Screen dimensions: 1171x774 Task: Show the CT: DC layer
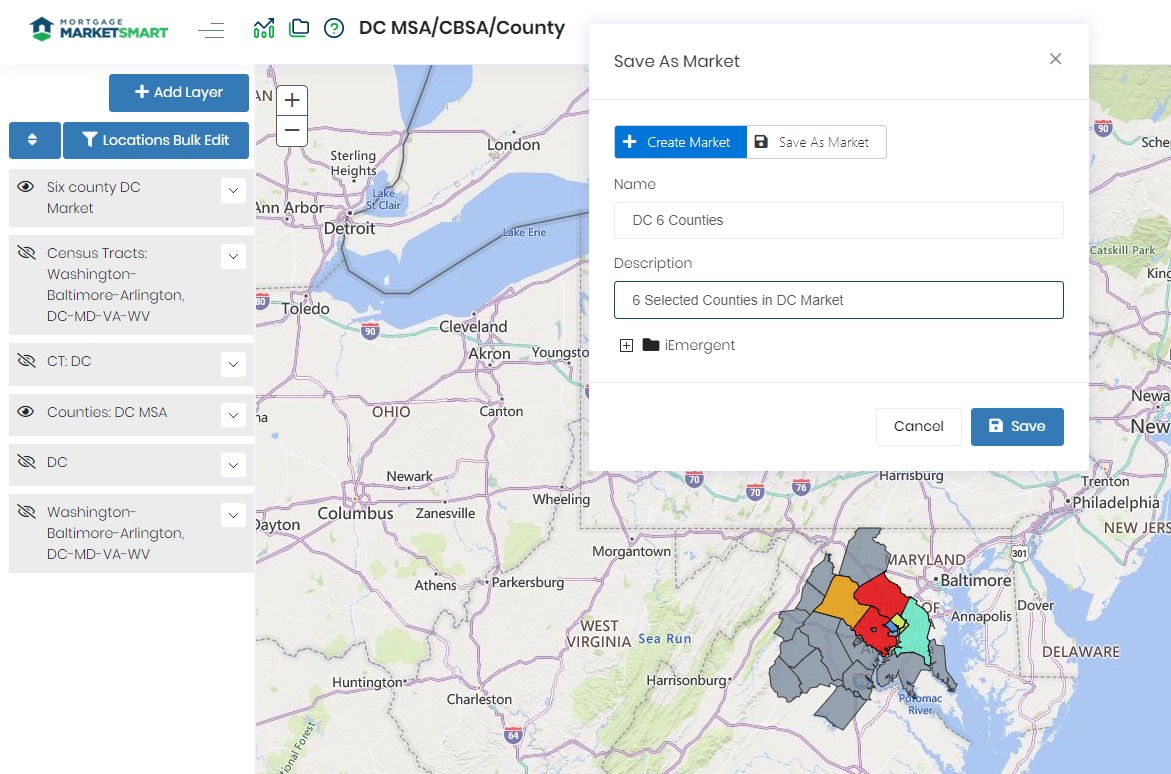point(26,361)
